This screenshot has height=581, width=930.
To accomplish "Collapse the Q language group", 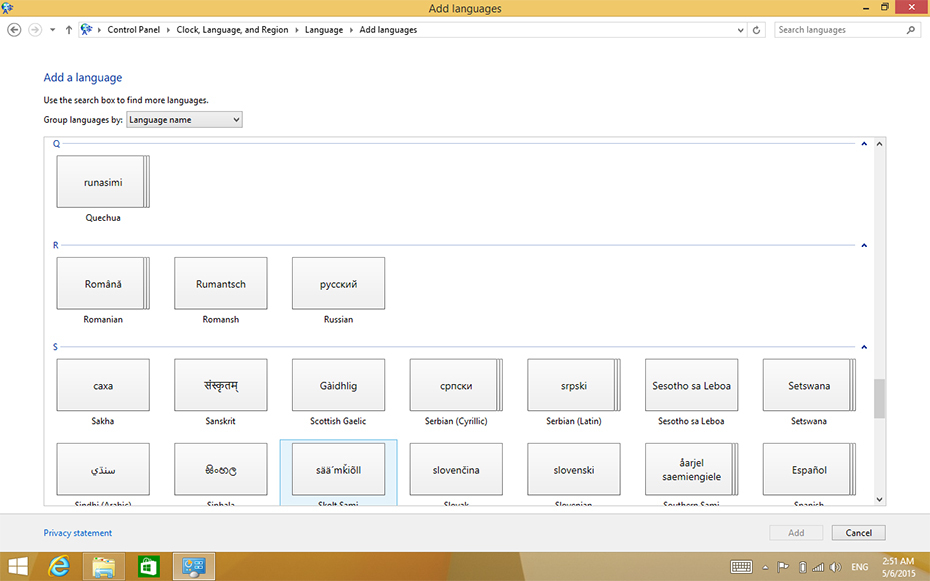I will pyautogui.click(x=864, y=144).
